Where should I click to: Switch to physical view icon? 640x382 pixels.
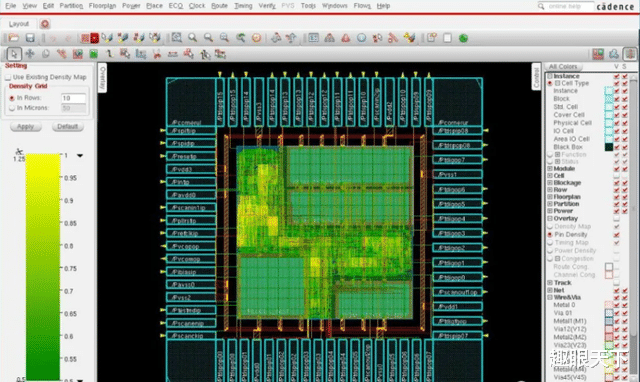coord(630,54)
